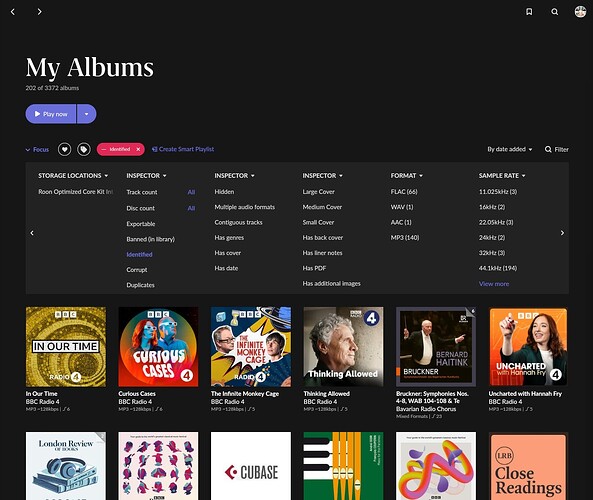Open the search magnifier icon
593x500 pixels.
(x=554, y=12)
